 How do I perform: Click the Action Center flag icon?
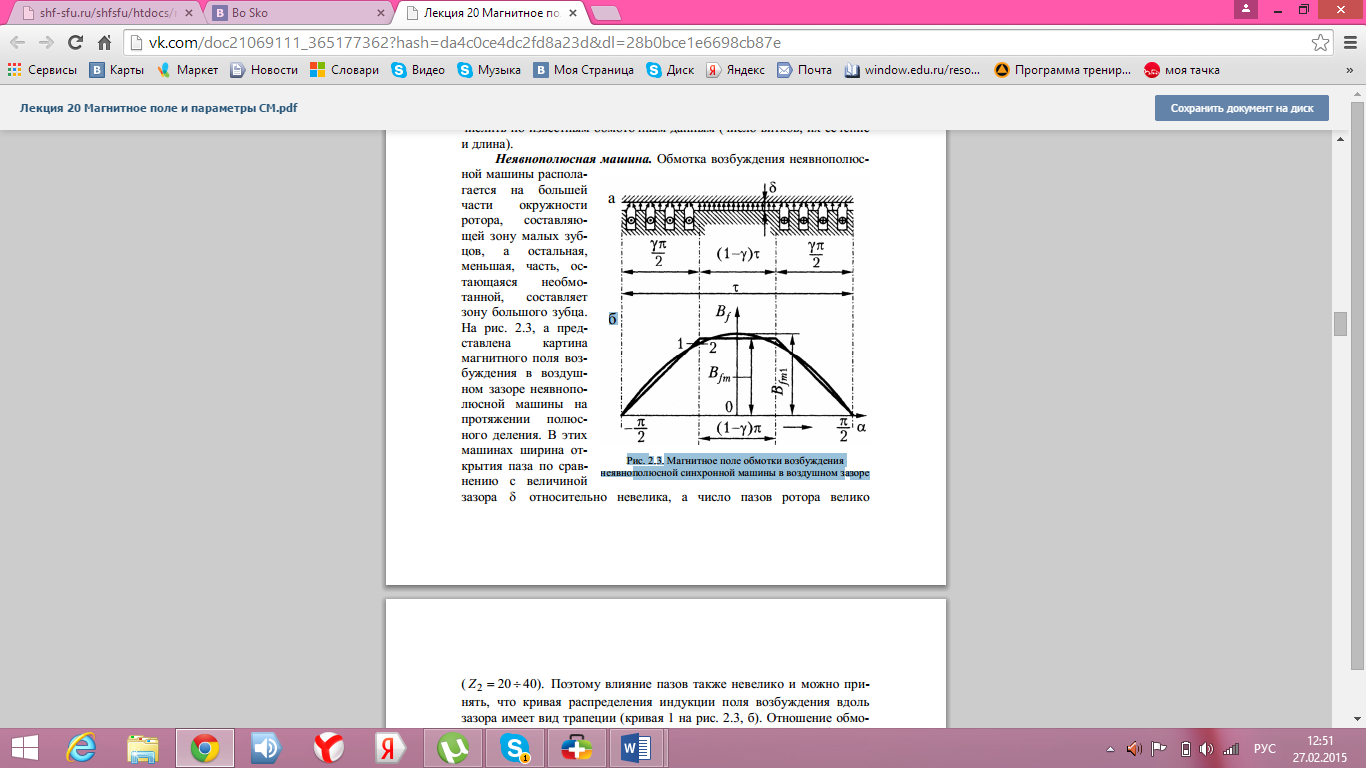pos(1159,748)
